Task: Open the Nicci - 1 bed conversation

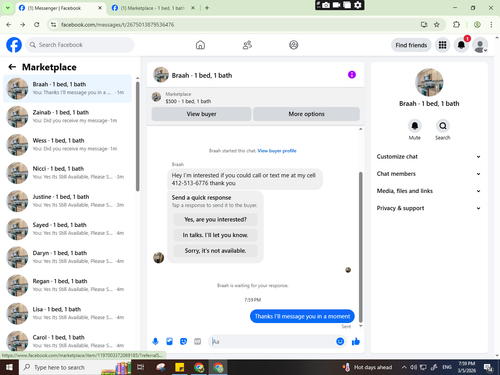Action: click(67, 173)
